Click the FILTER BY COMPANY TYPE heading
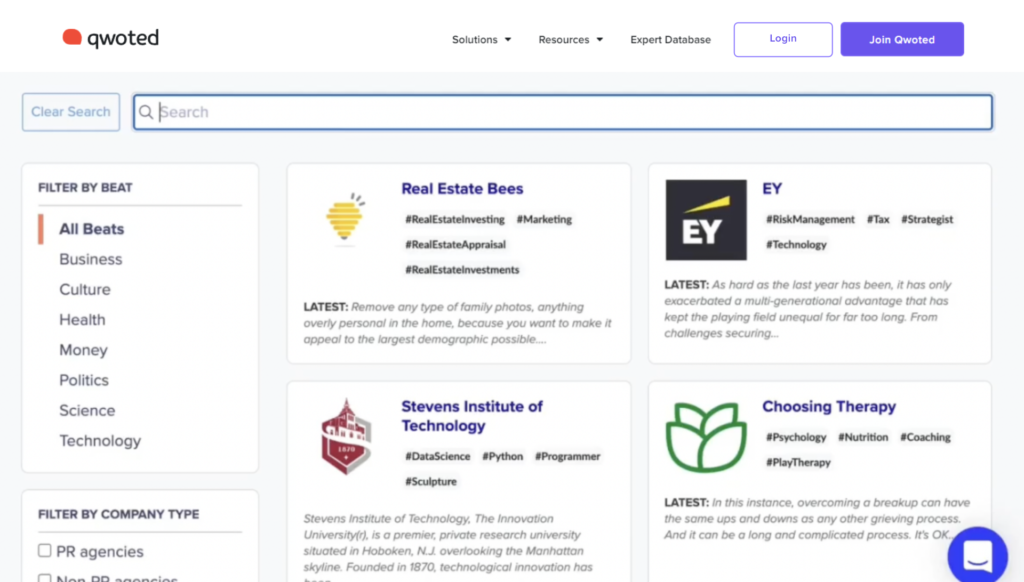 pos(118,515)
